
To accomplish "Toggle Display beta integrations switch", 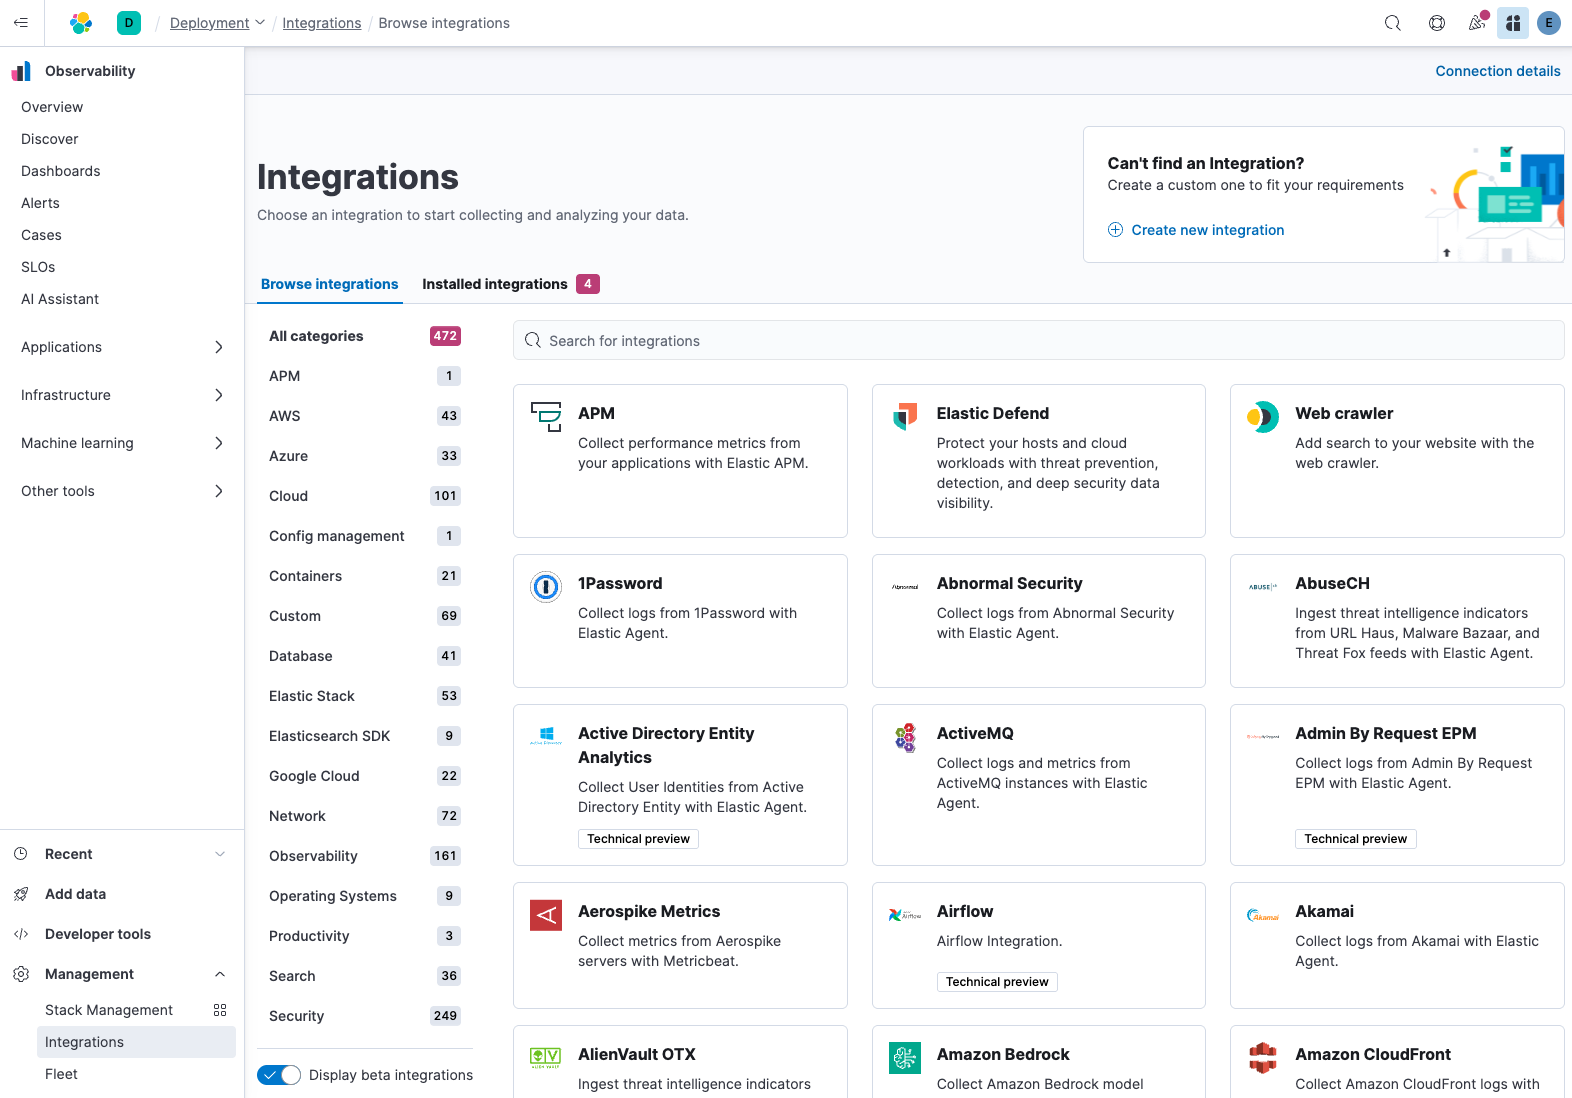I will [x=279, y=1075].
